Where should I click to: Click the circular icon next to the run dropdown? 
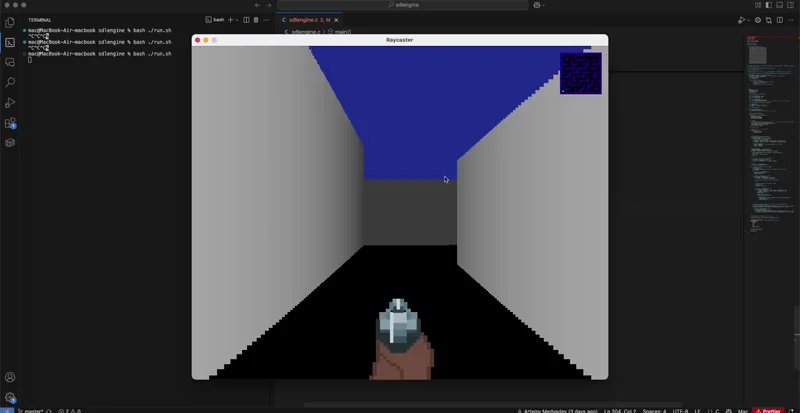click(758, 20)
